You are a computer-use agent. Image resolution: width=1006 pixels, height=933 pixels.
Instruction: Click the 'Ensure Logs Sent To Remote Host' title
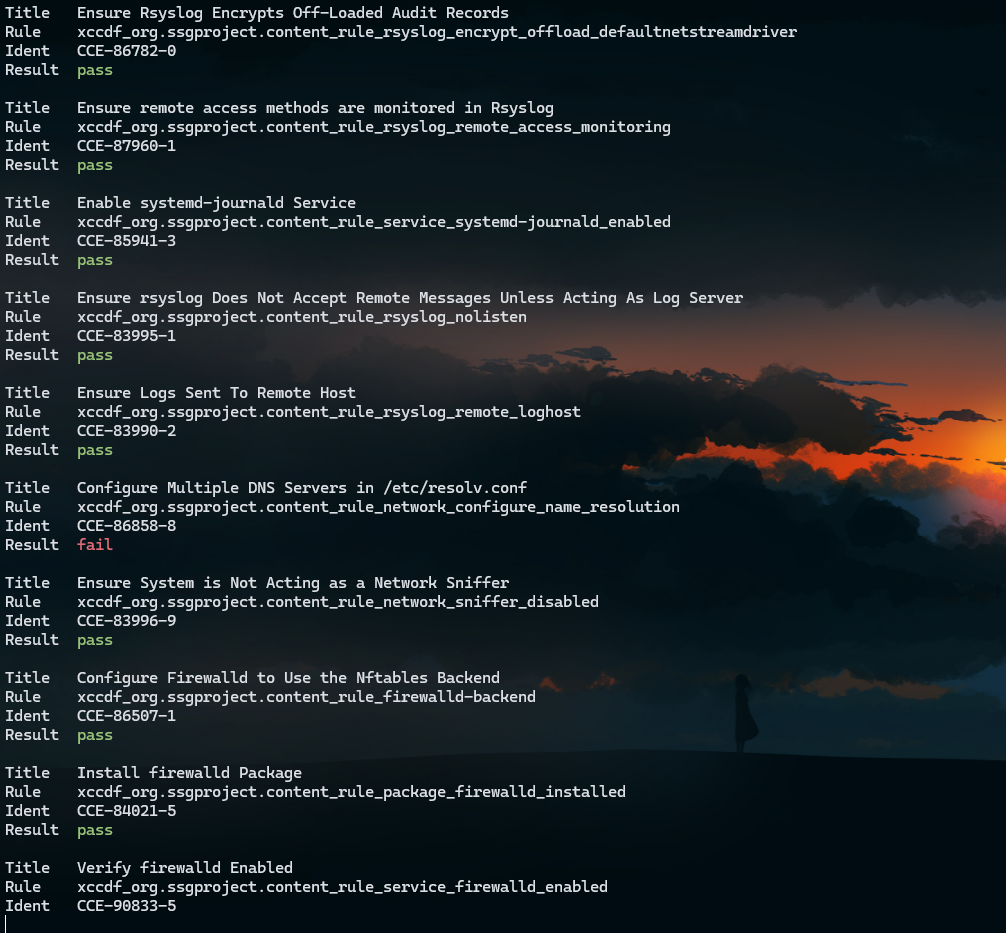tap(216, 393)
